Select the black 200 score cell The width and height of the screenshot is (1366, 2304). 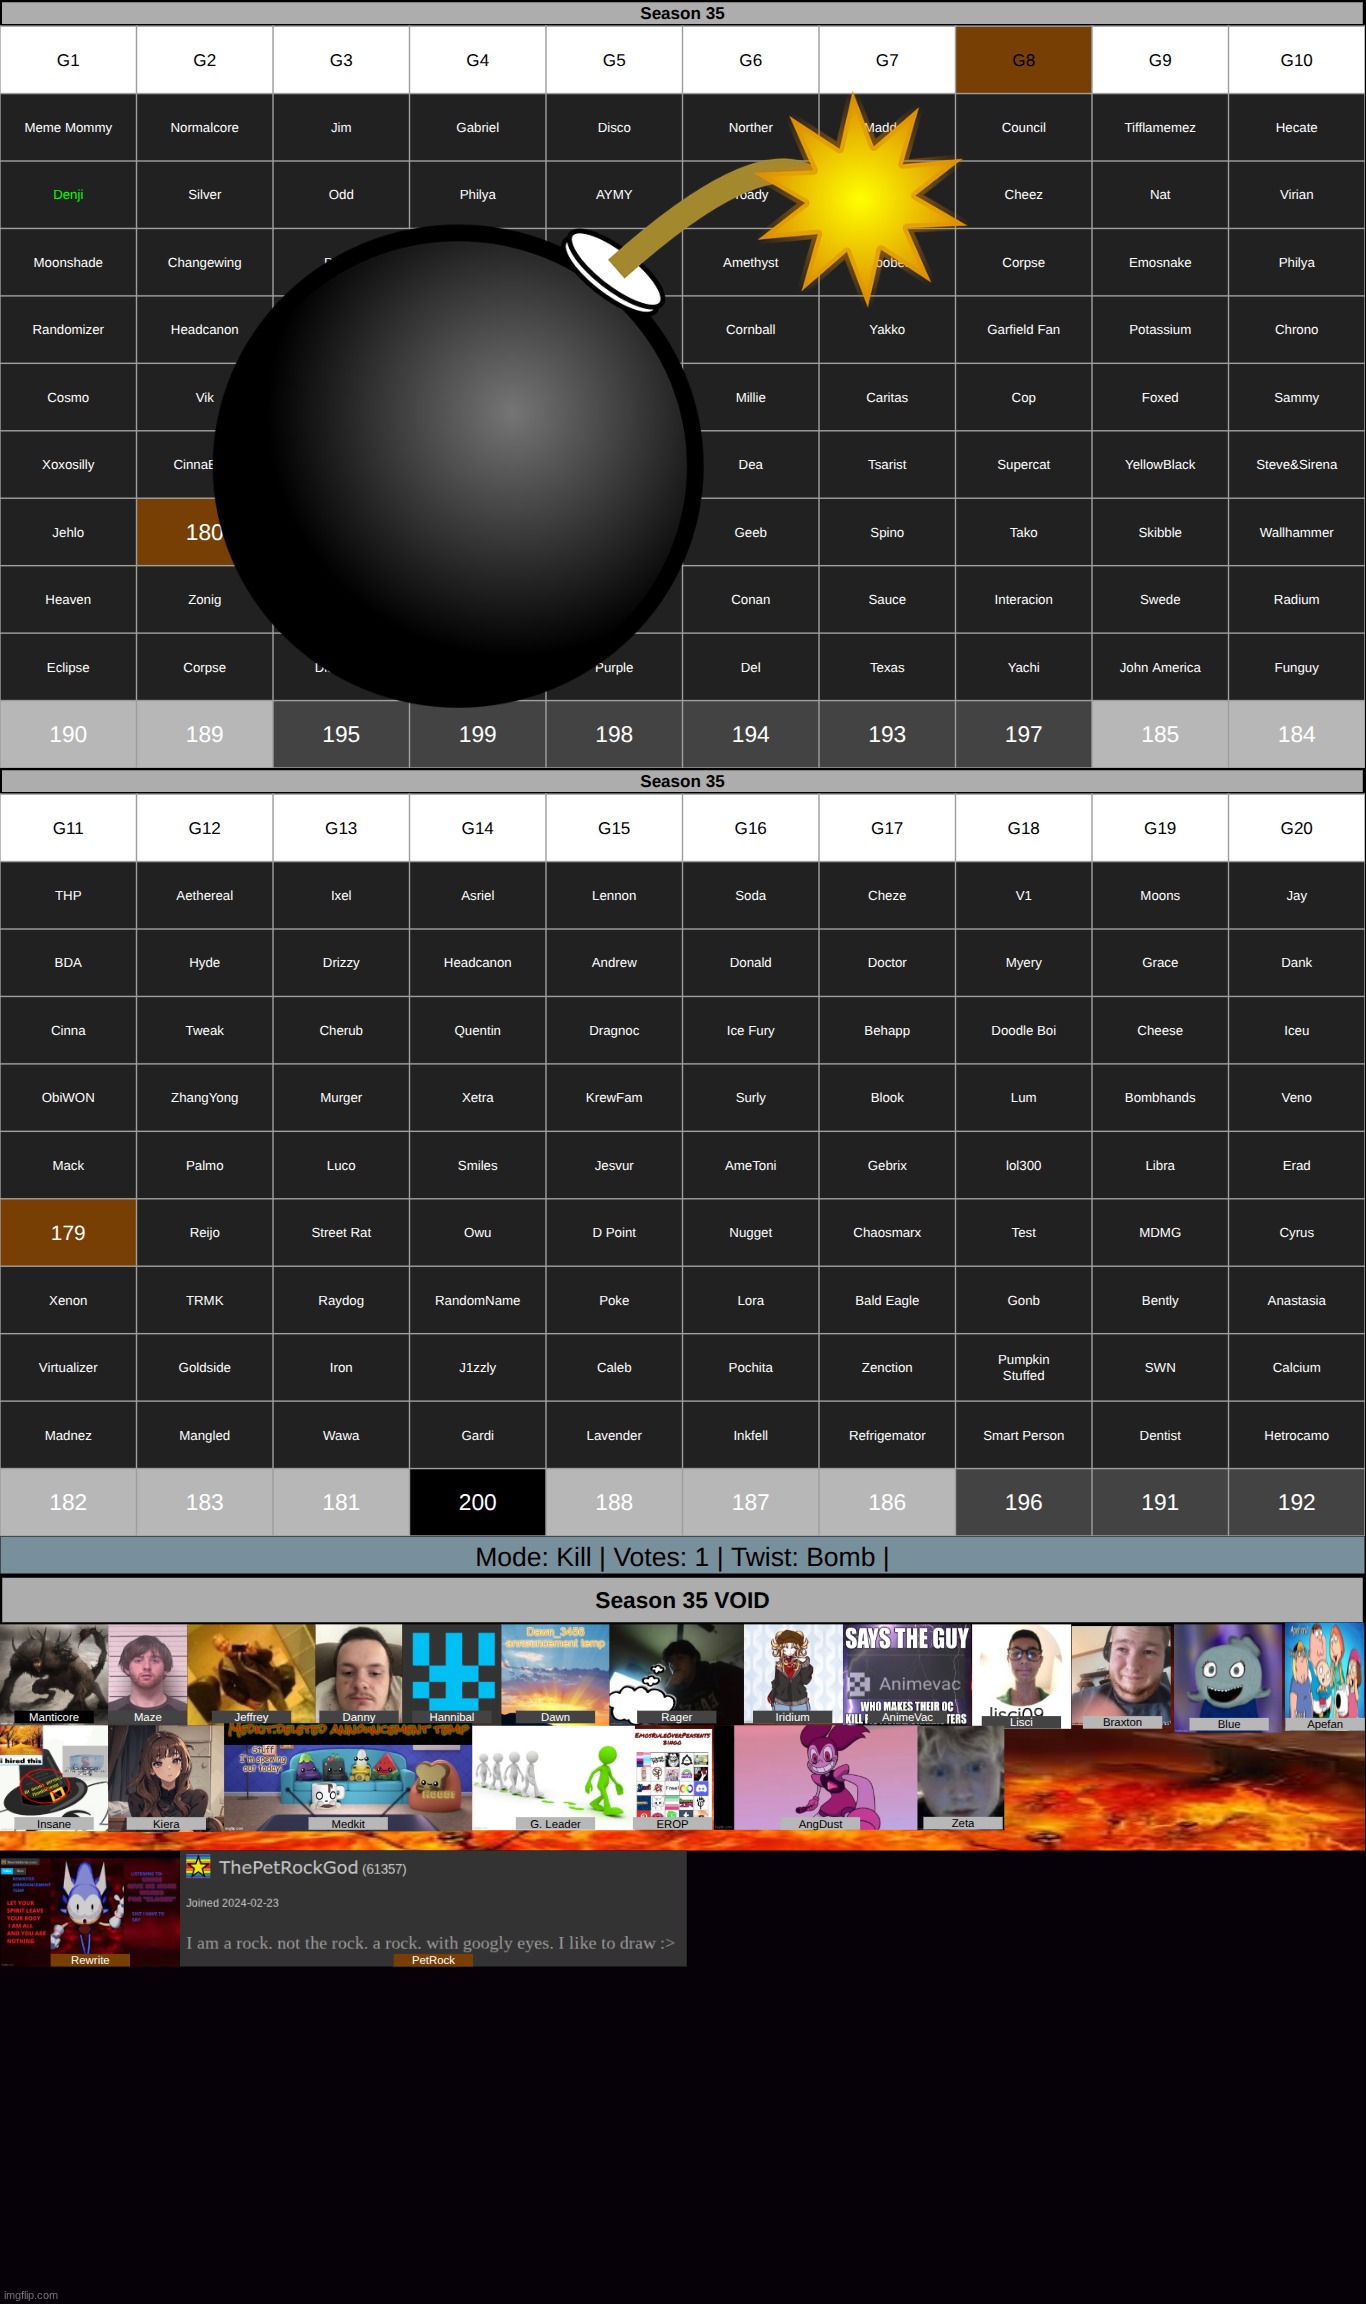[x=477, y=1502]
